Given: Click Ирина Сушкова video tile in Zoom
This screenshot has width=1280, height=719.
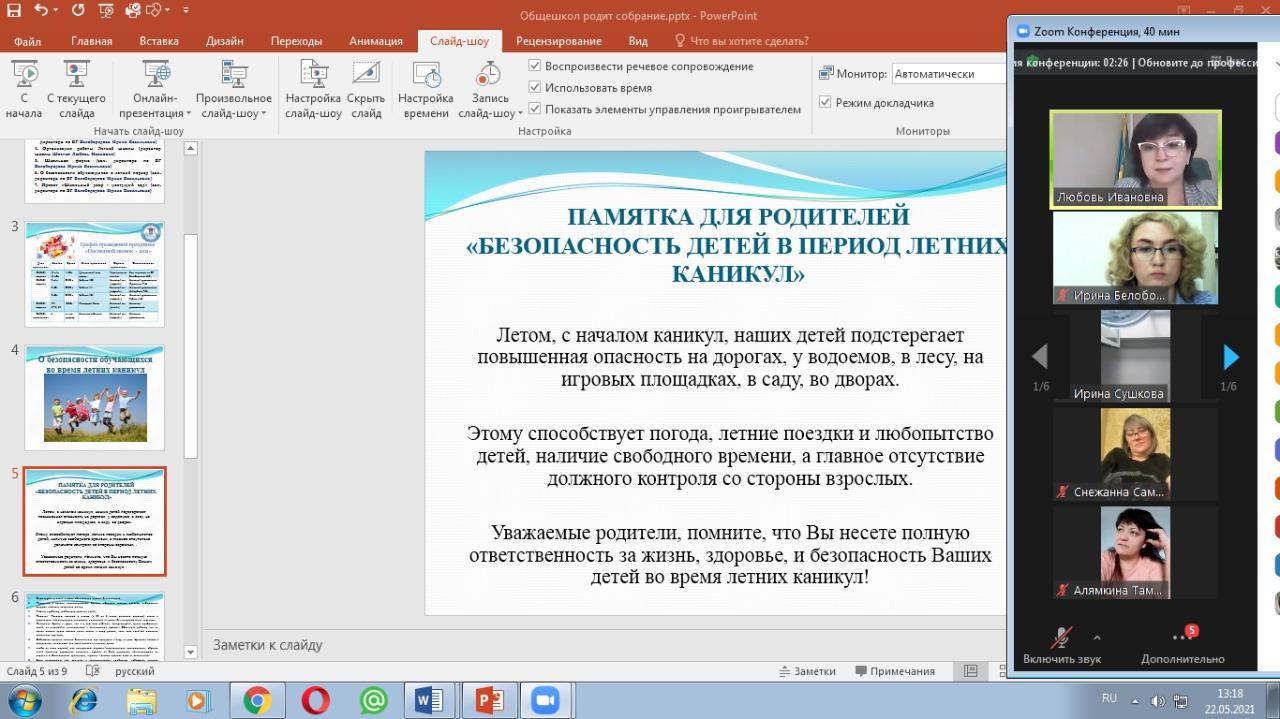Looking at the screenshot, I should tap(1135, 356).
